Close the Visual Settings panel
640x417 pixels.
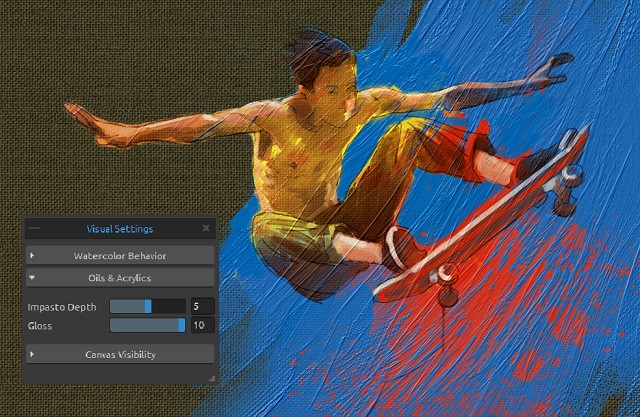tap(206, 228)
